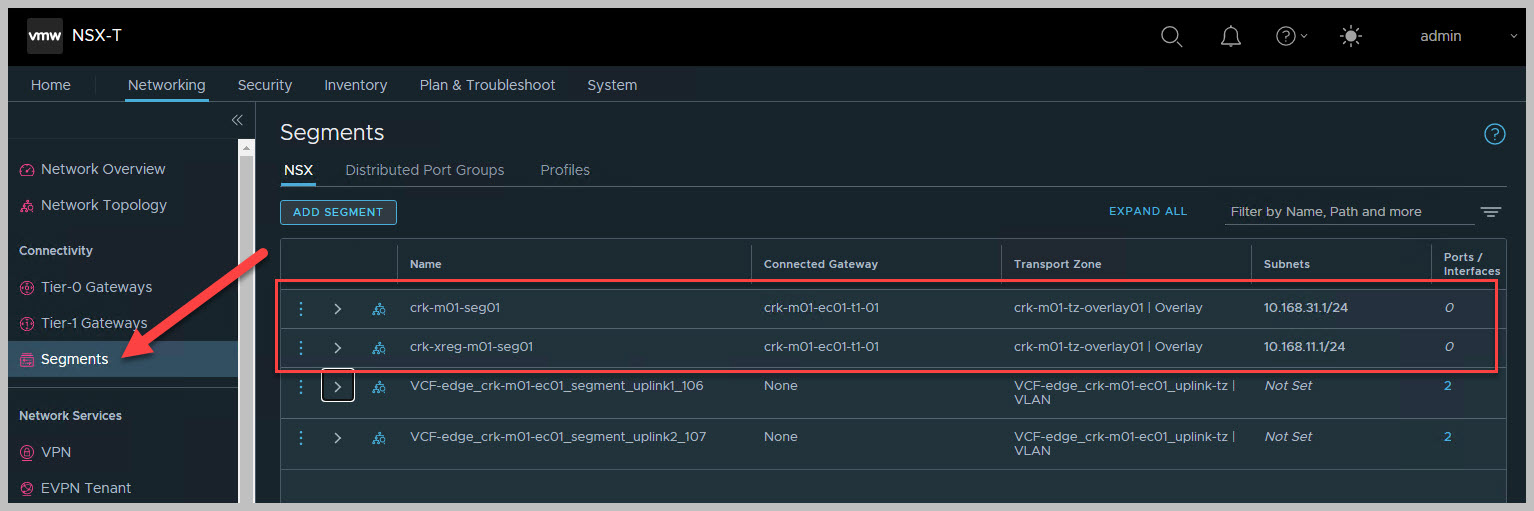Expand the crk-m01-seg01 segment row
The height and width of the screenshot is (511, 1534).
tap(338, 308)
